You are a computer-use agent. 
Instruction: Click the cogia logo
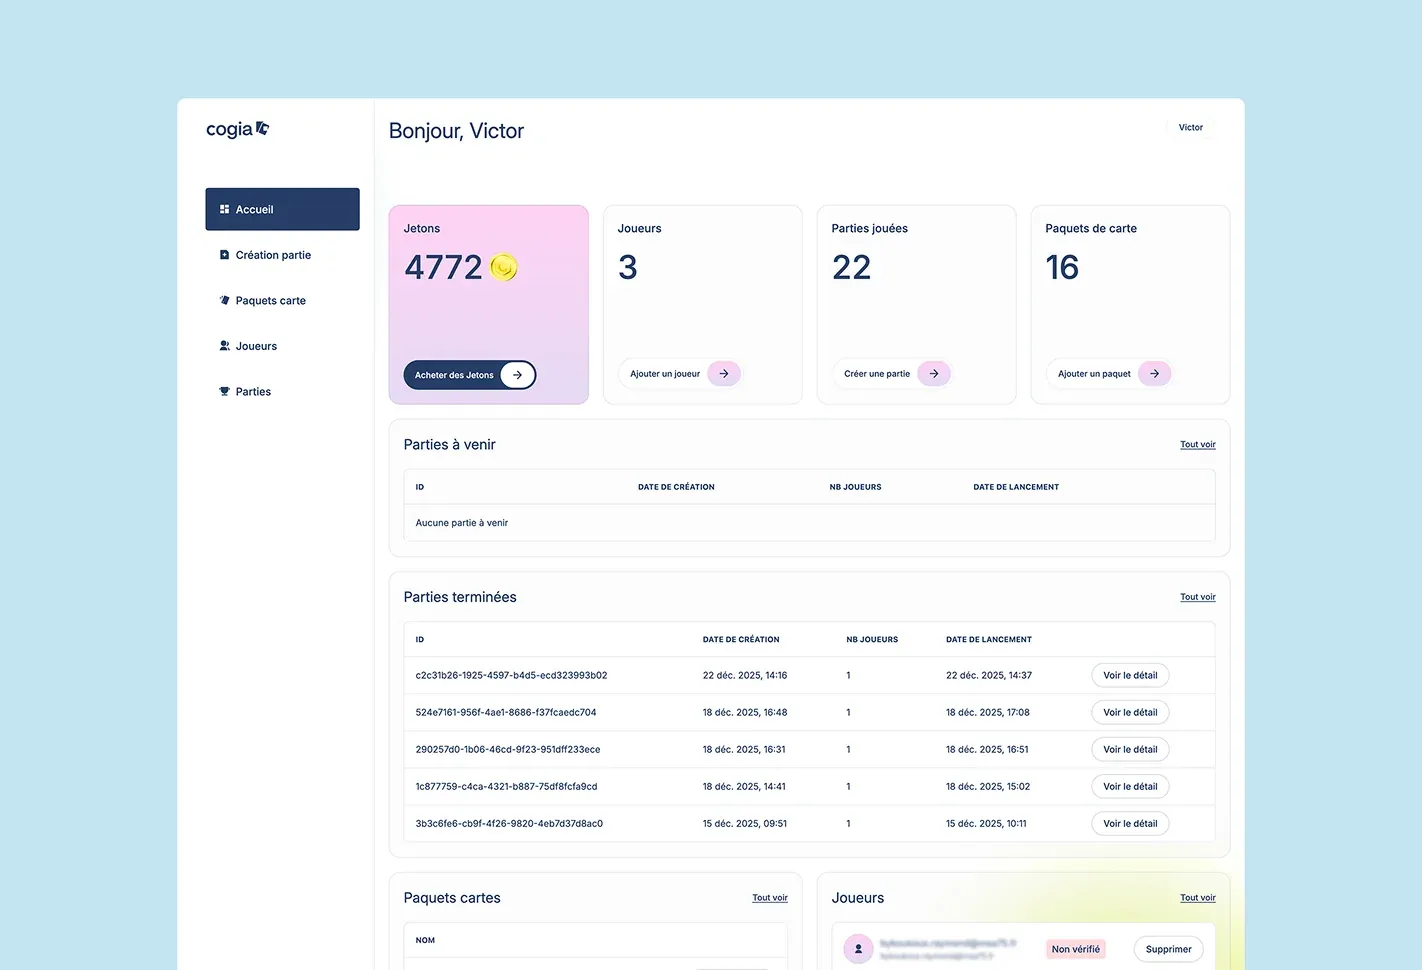237,129
